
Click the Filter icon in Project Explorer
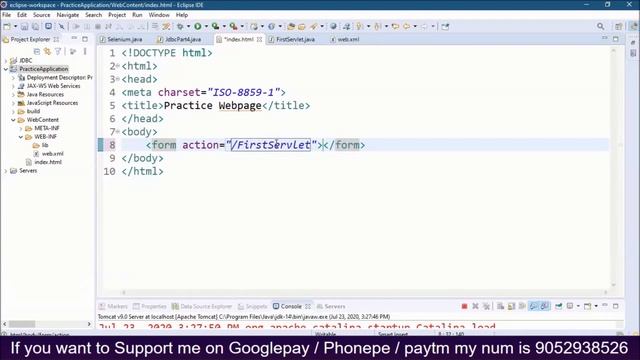58,51
